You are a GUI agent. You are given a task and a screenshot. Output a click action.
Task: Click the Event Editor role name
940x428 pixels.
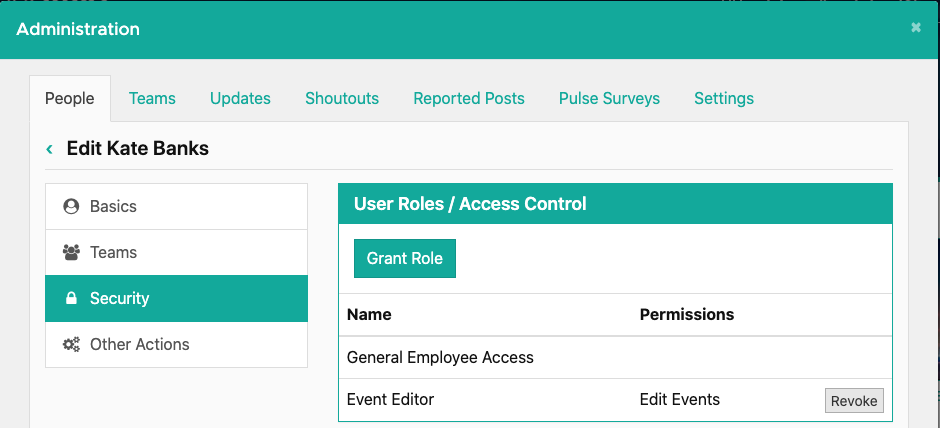390,399
